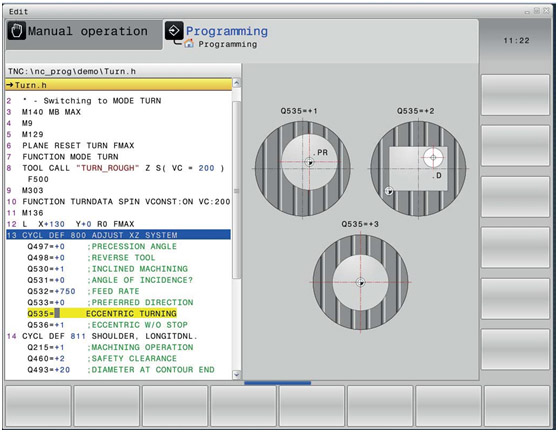Click the Manual operation hand icon
The height and width of the screenshot is (432, 558).
[x=17, y=31]
